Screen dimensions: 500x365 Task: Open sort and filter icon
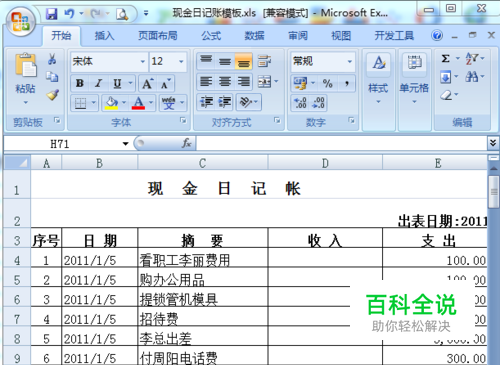click(472, 59)
